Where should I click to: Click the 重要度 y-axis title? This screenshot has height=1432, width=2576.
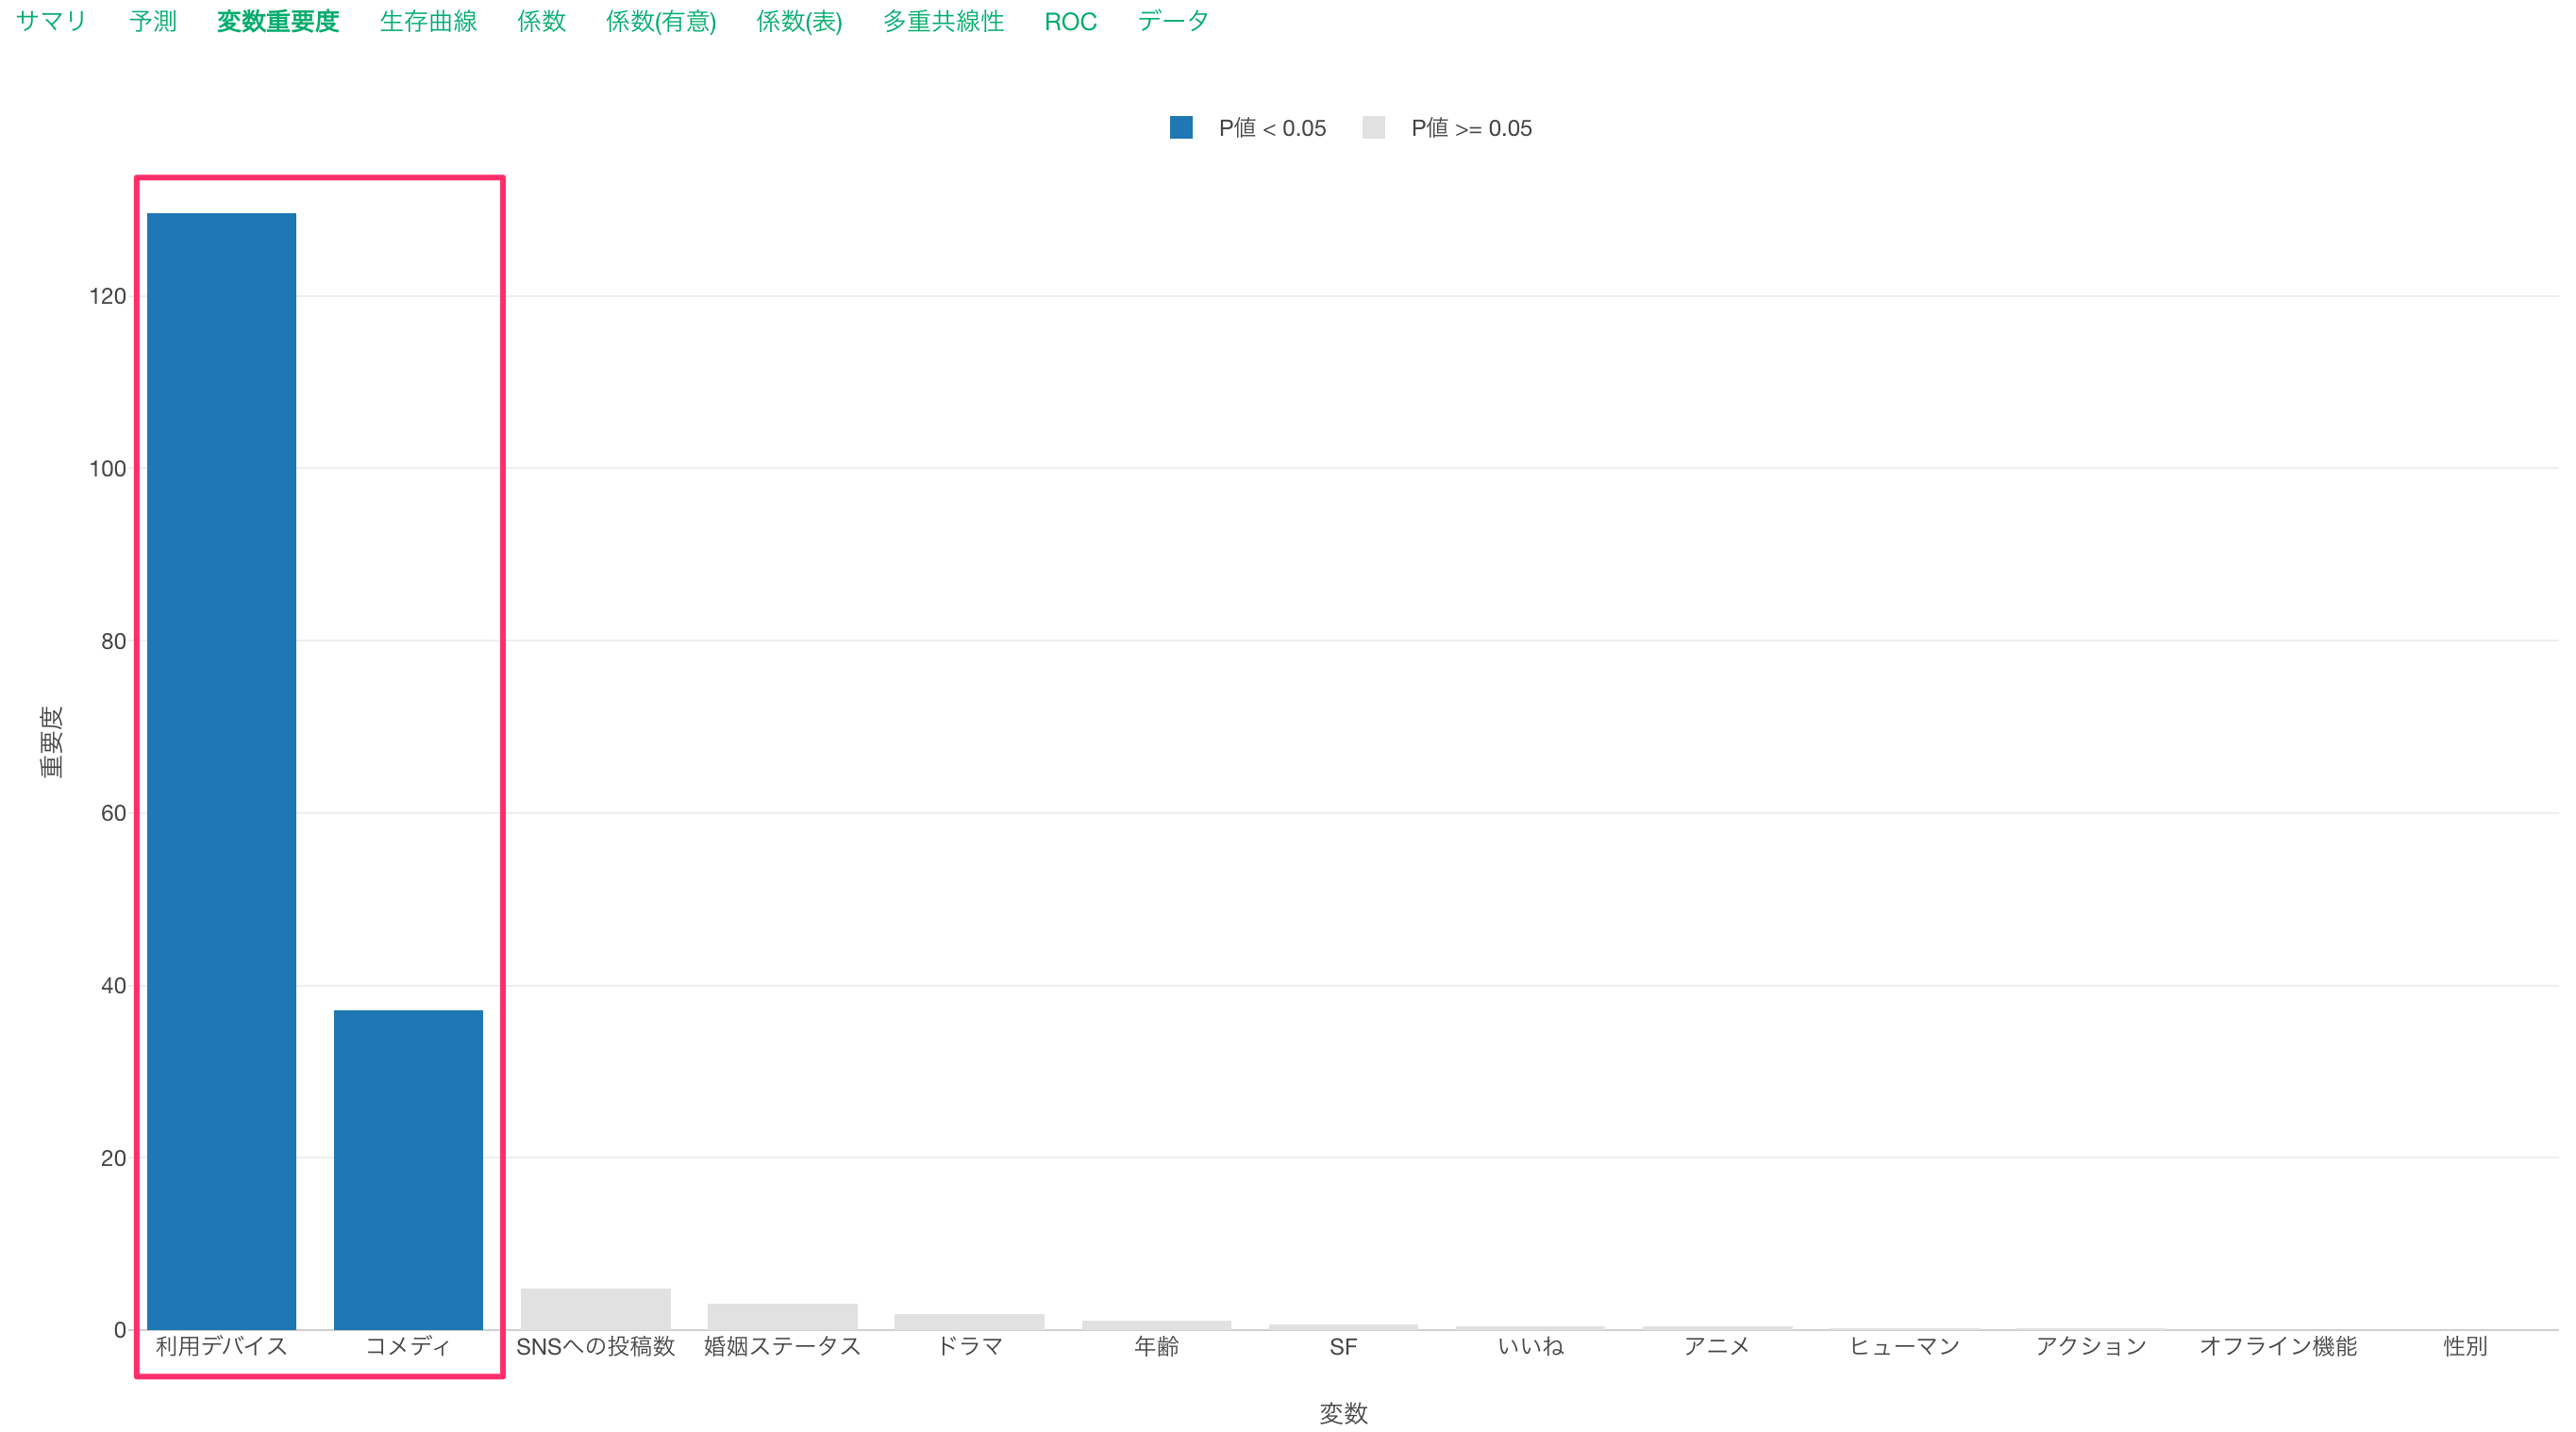point(51,741)
